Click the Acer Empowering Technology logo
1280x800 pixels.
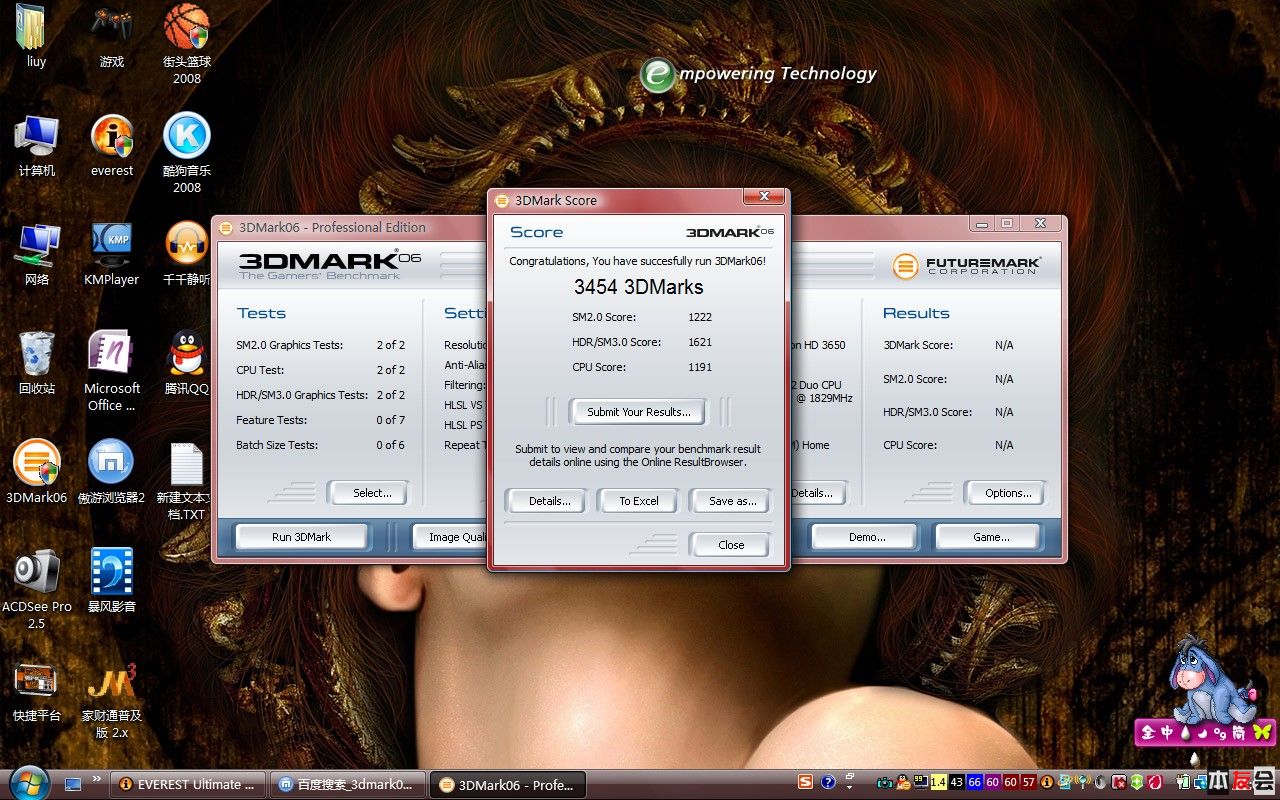758,74
